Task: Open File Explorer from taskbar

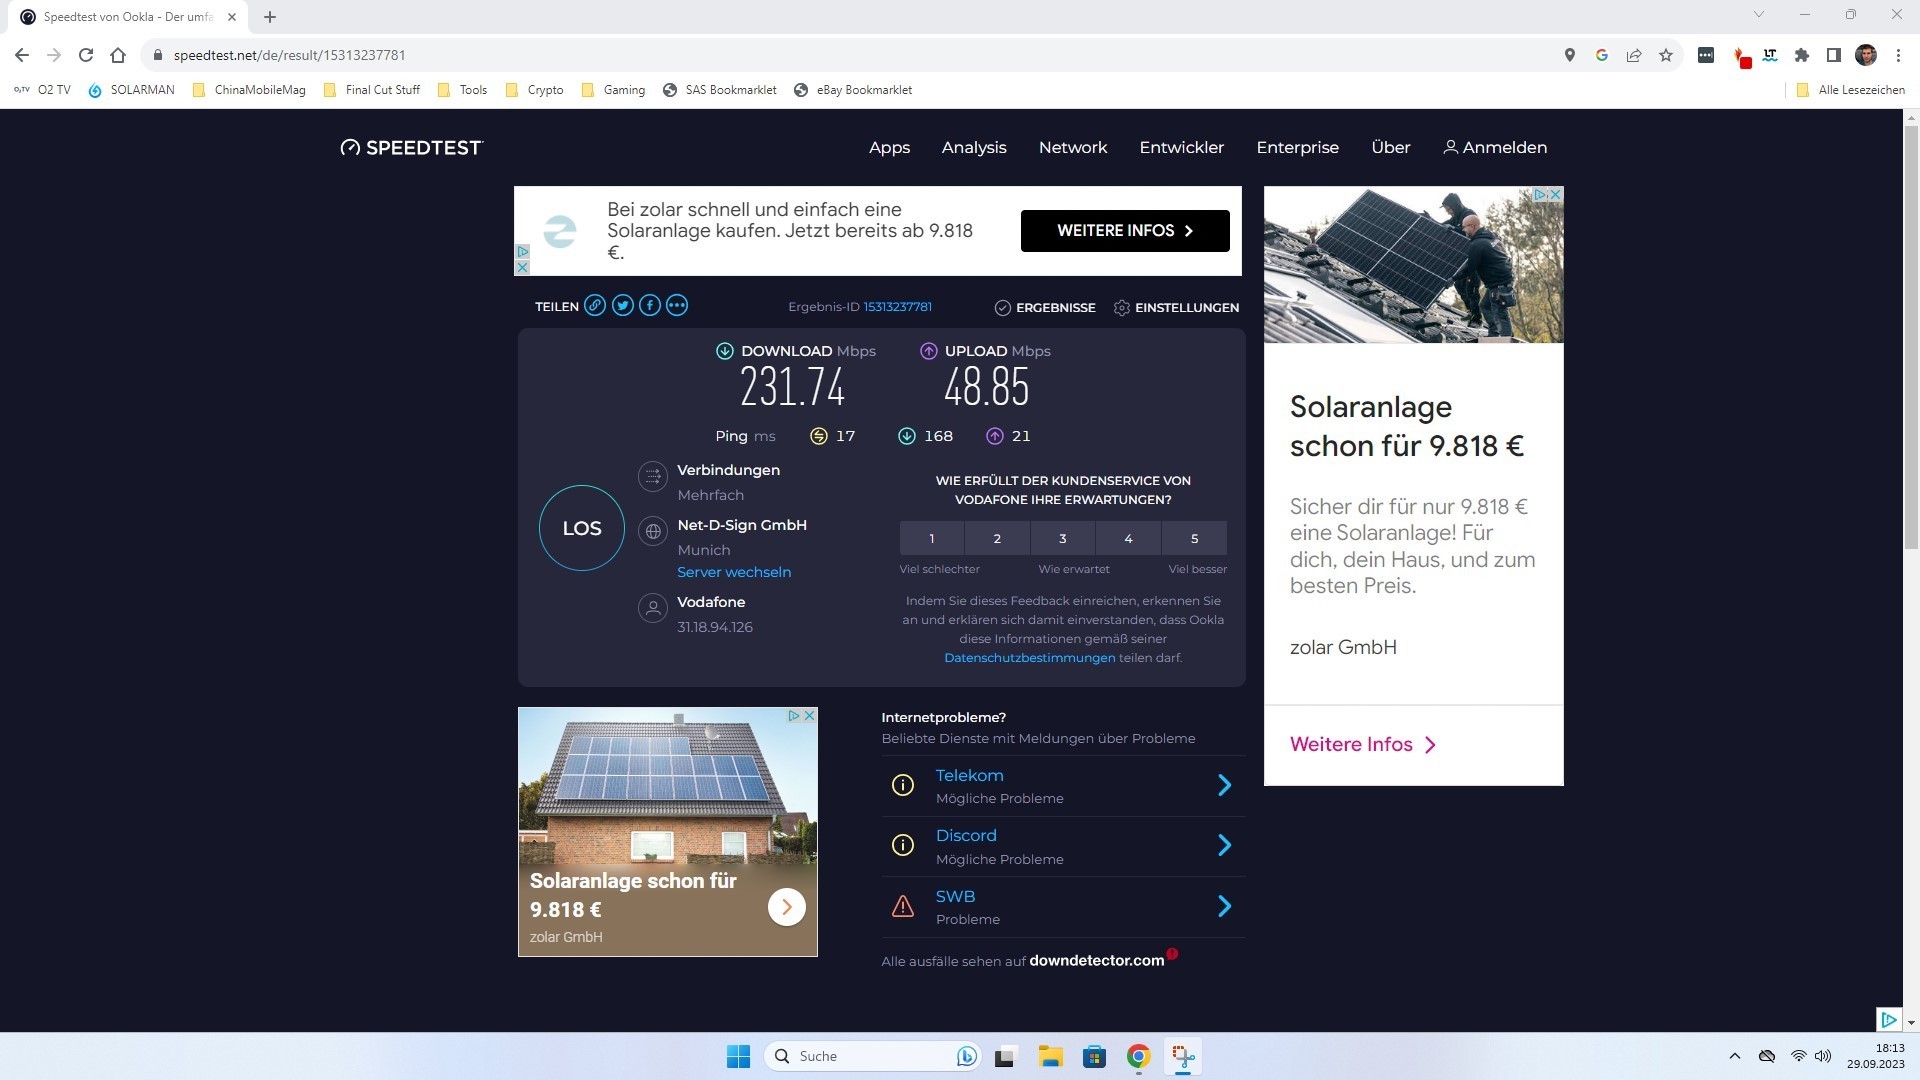Action: 1050,1056
